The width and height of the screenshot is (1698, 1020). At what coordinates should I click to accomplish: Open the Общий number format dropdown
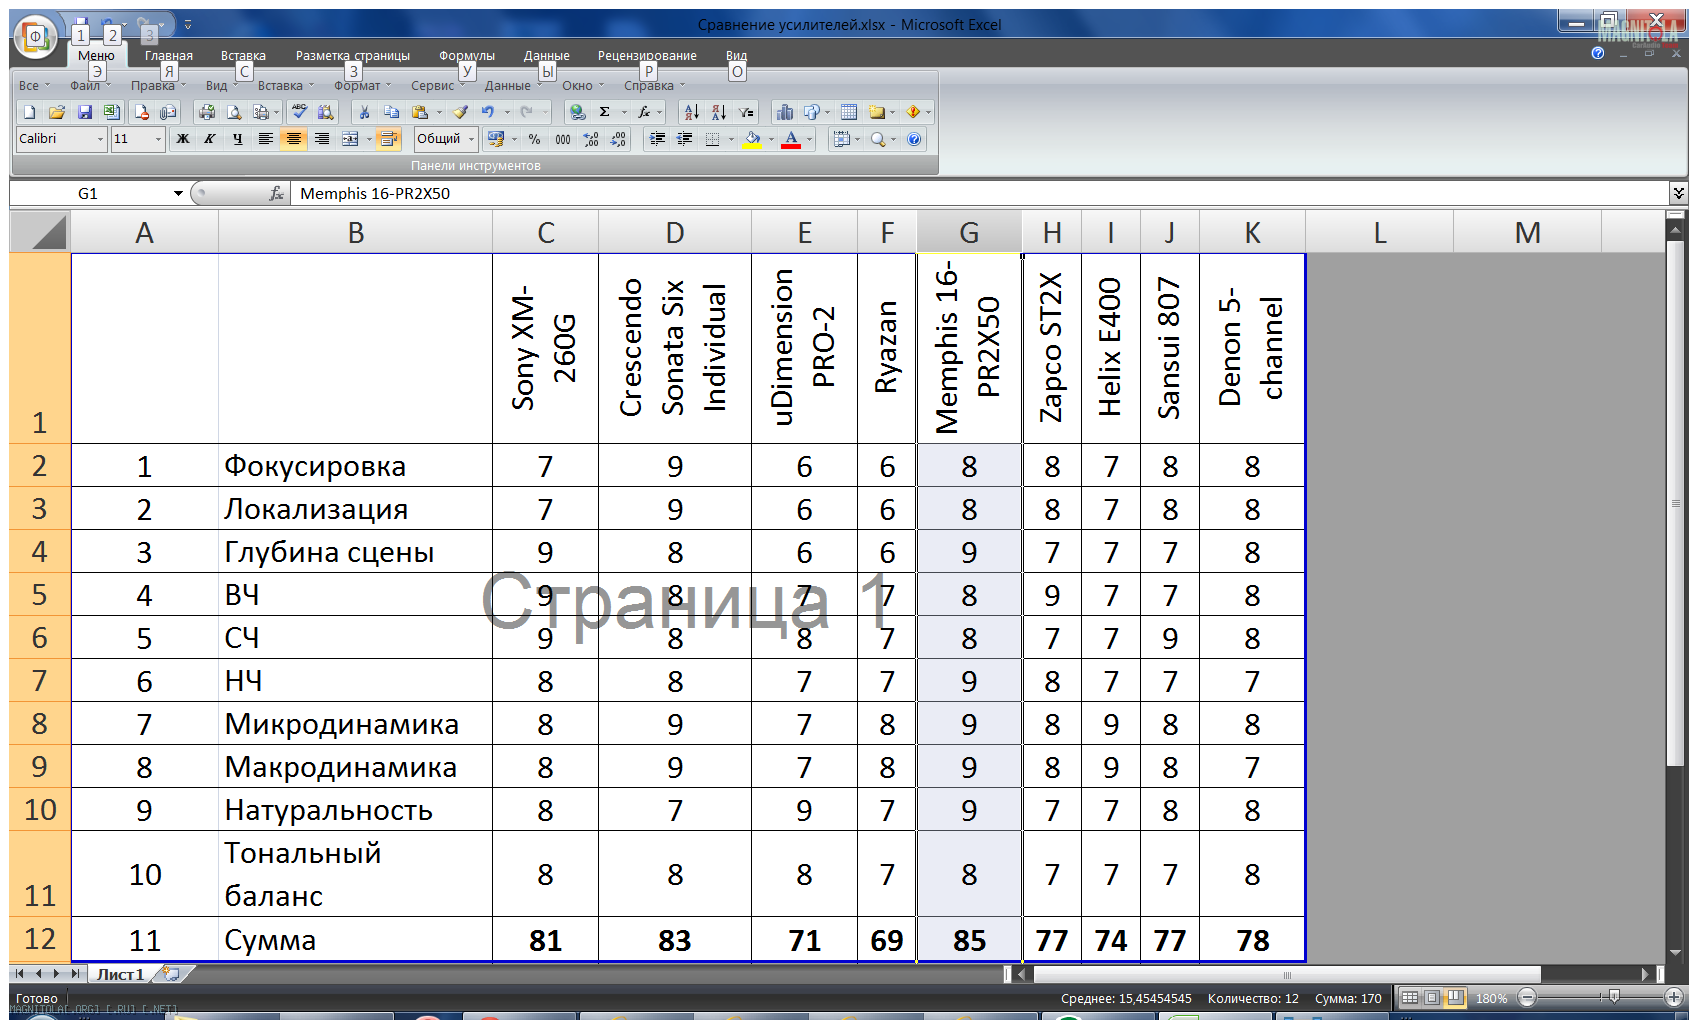click(x=471, y=139)
